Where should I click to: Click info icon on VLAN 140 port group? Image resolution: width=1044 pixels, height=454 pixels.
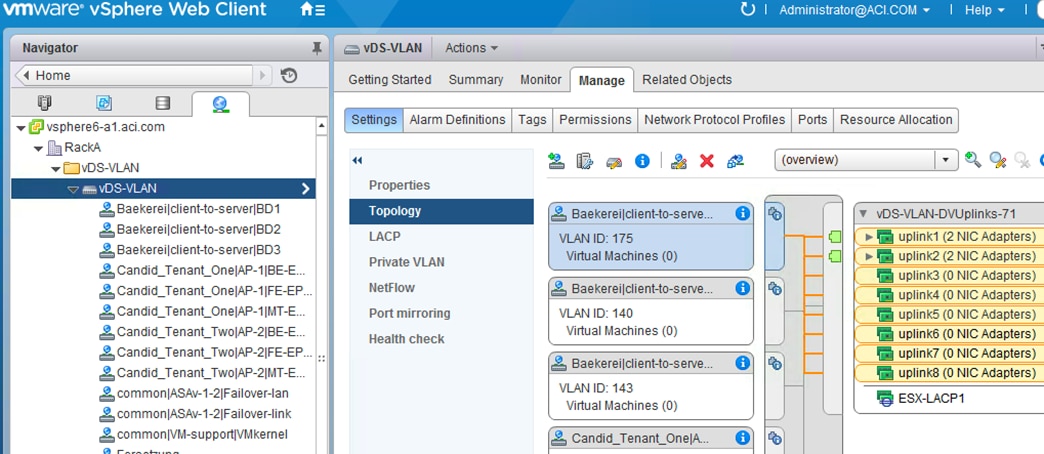tap(742, 288)
